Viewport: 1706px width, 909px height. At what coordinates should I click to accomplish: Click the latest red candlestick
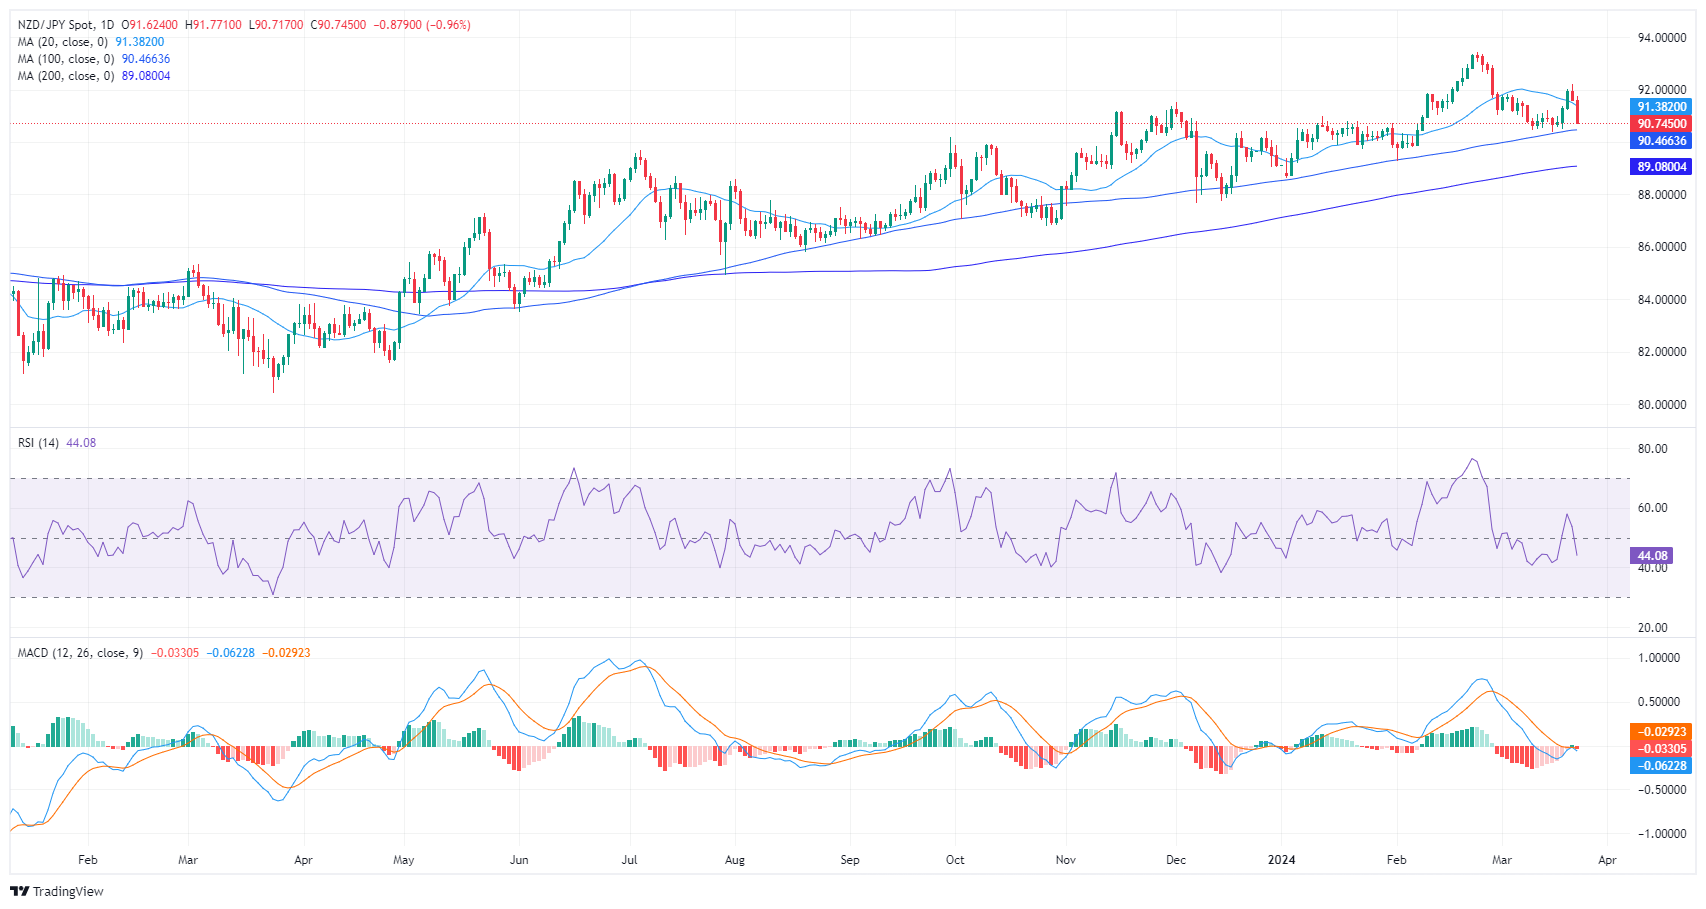click(1577, 112)
